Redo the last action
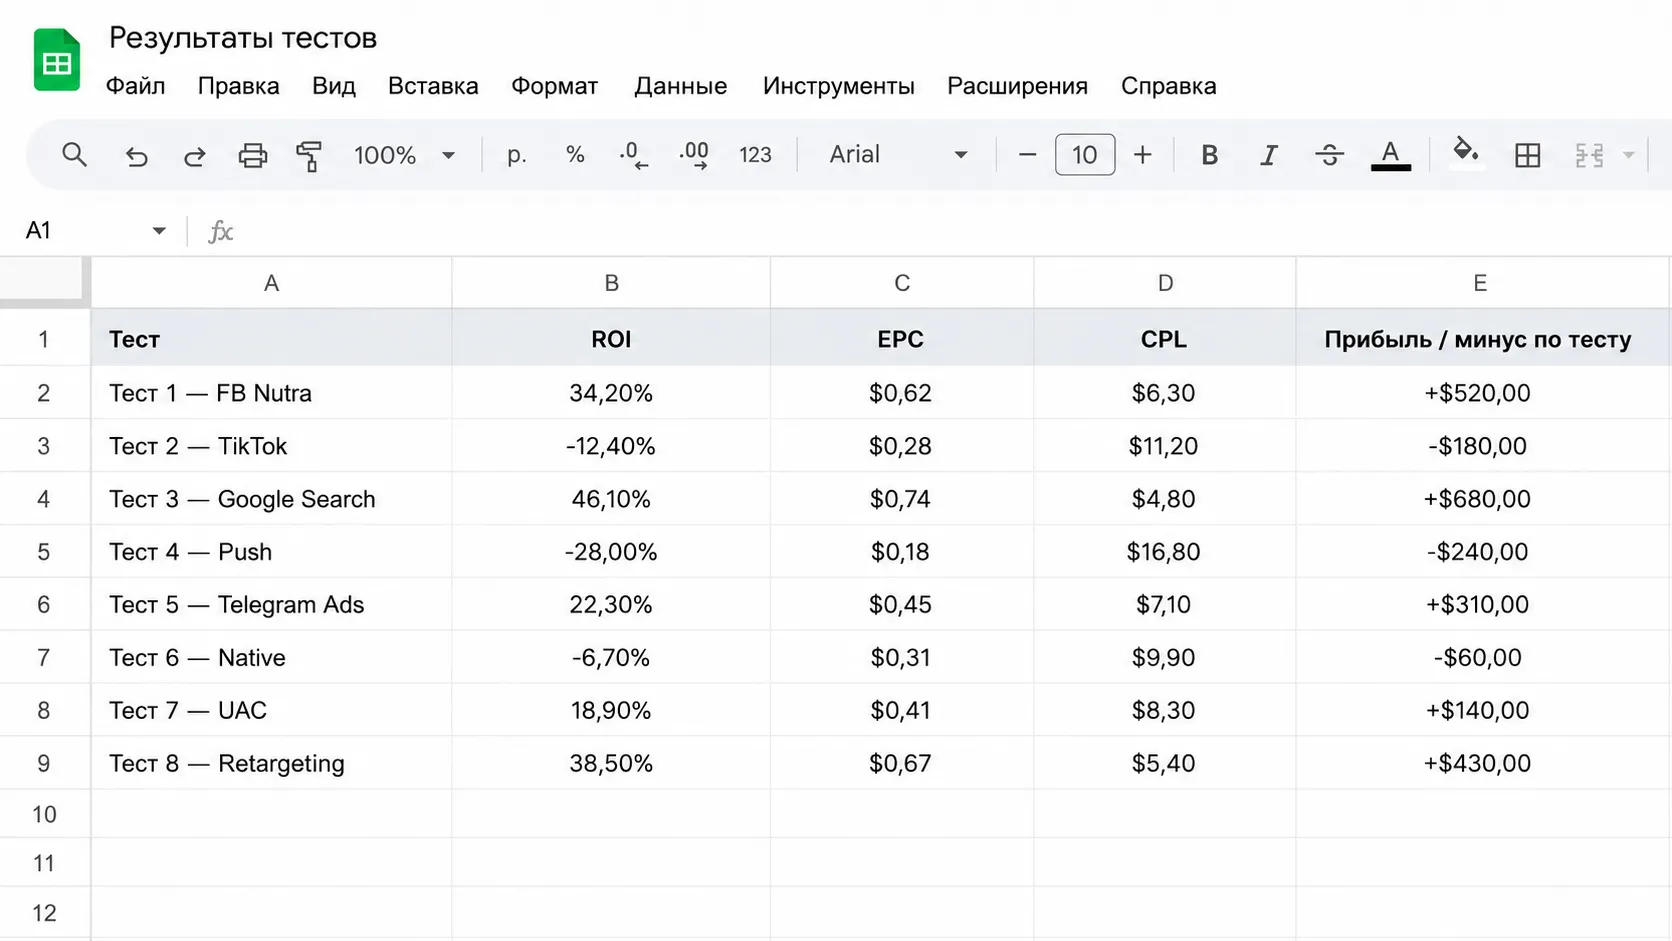Viewport: 1672px width, 941px height. 194,155
